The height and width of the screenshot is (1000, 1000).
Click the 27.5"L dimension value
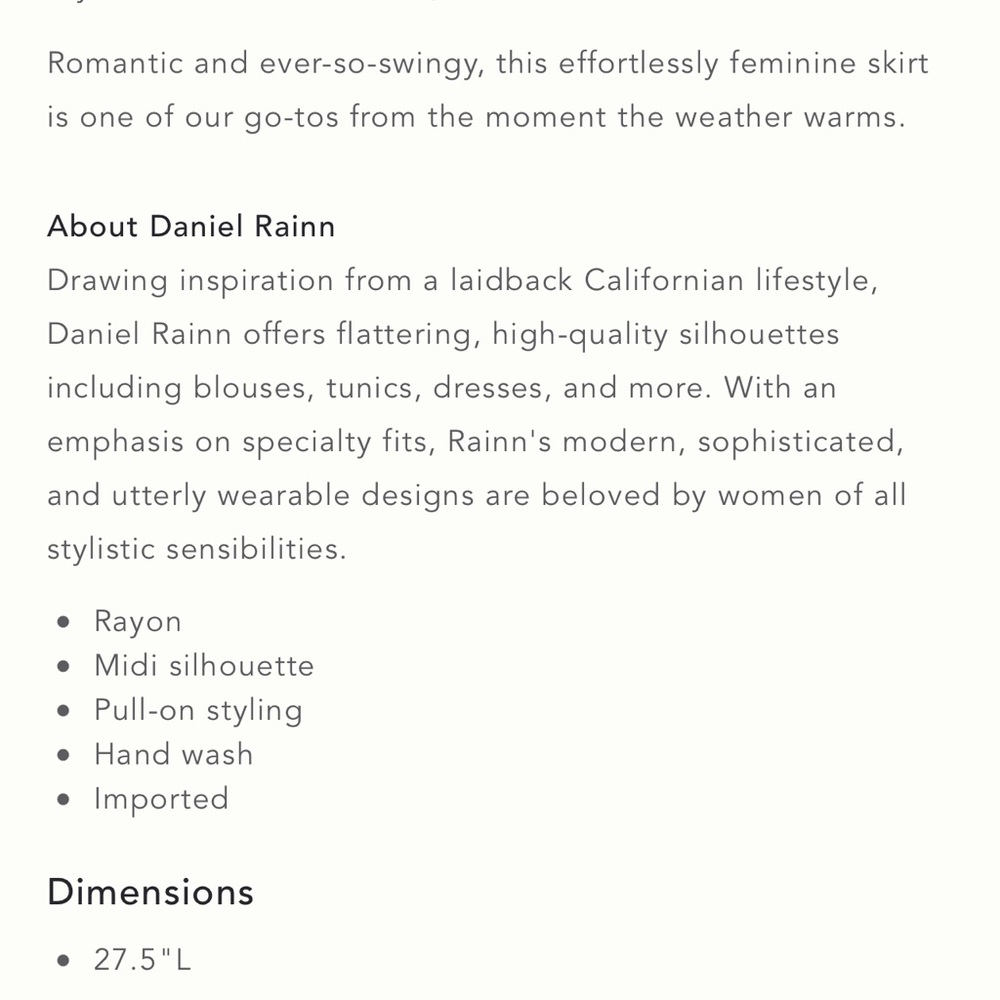(142, 961)
